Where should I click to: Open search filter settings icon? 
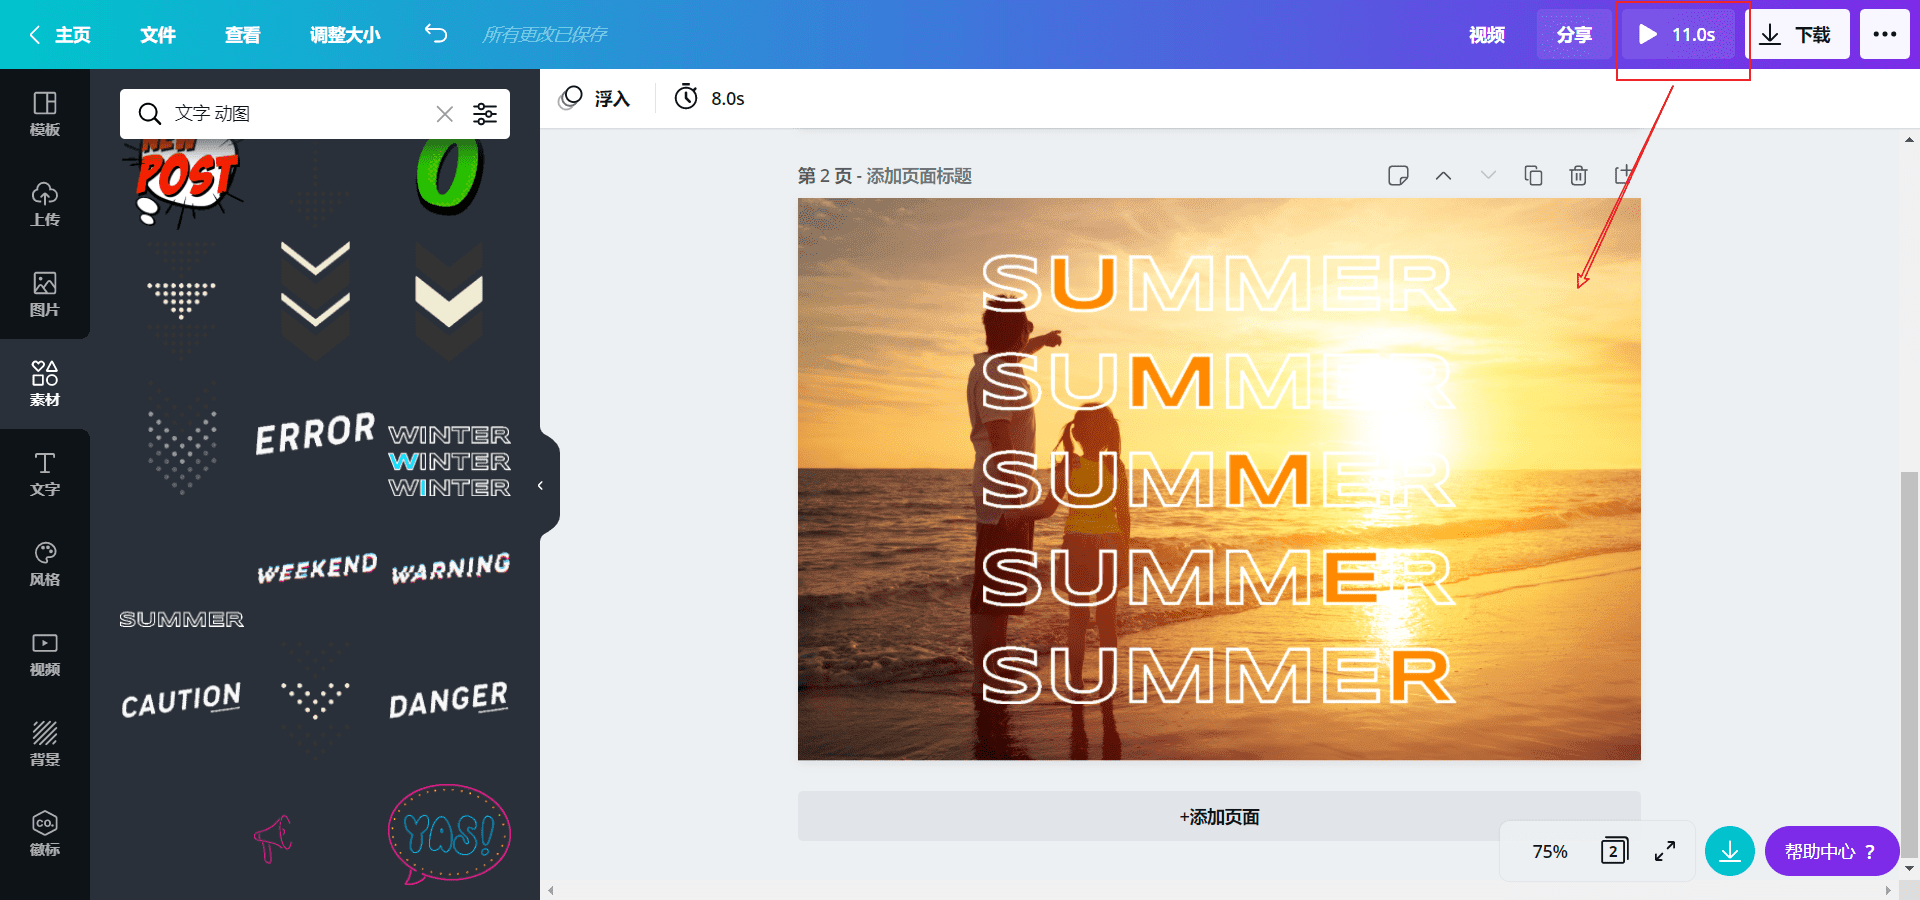coord(485,114)
